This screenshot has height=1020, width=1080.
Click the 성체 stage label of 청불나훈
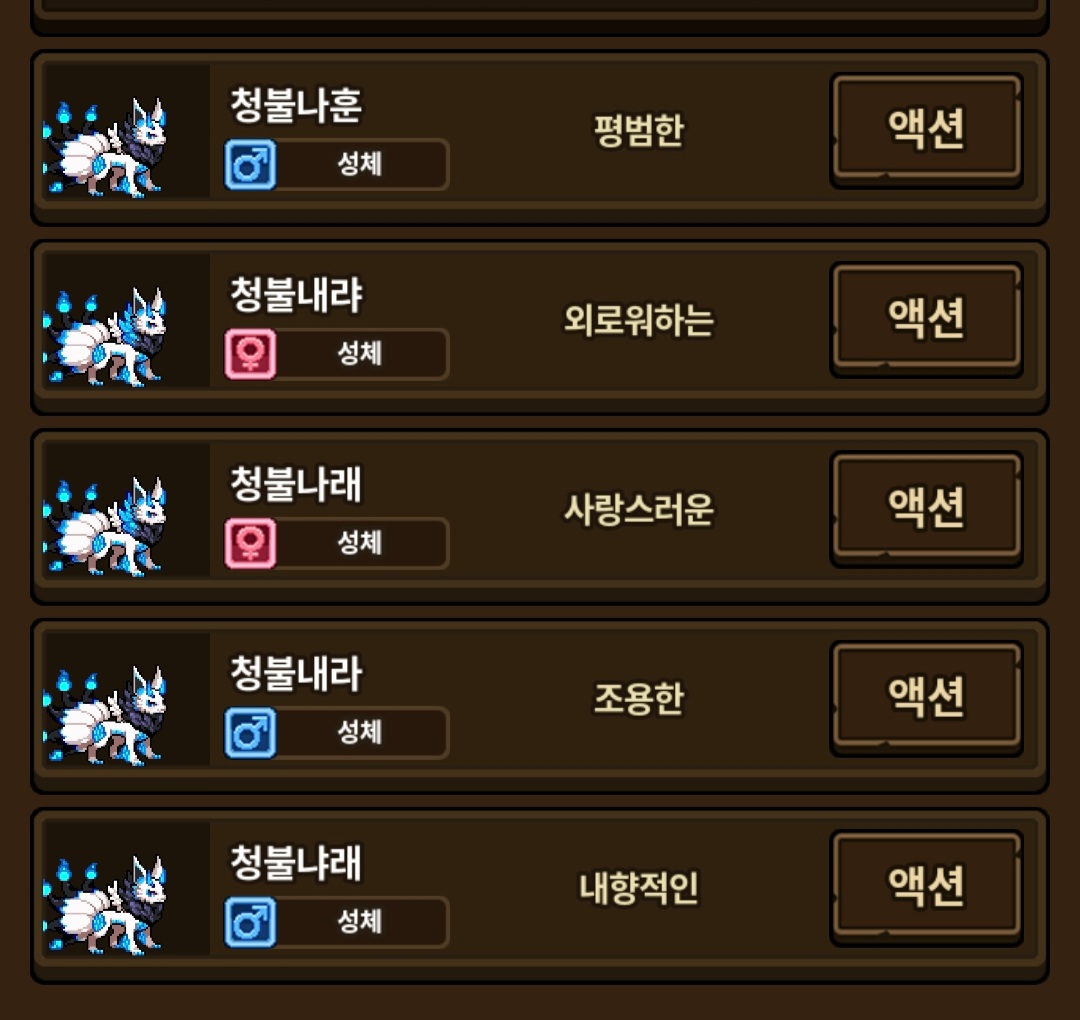[360, 165]
